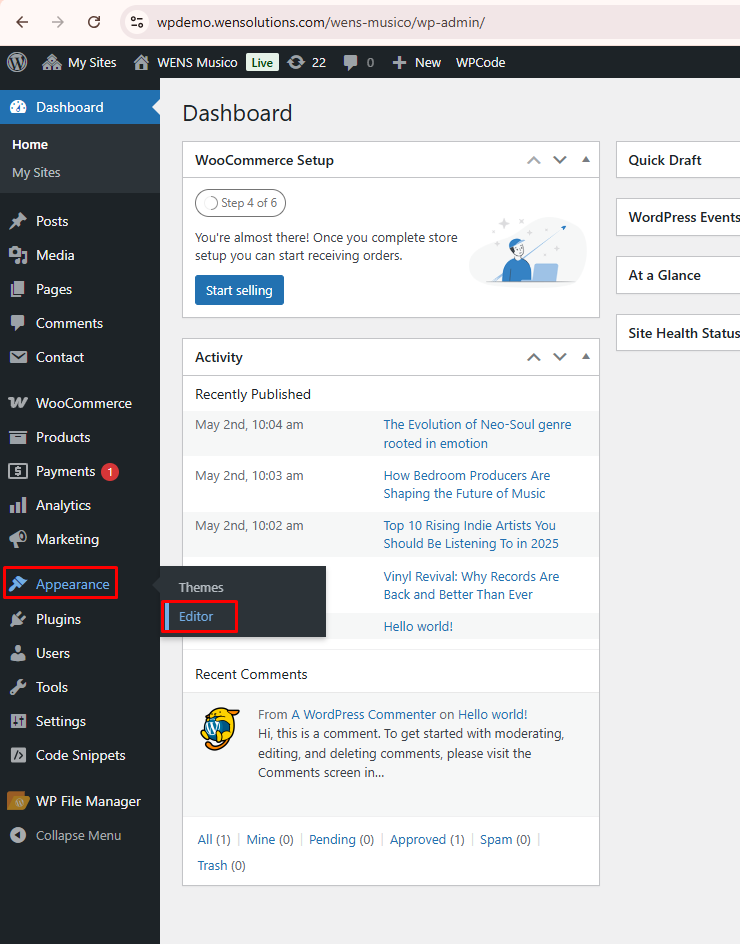Open Marketing from the sidebar

pyautogui.click(x=80, y=539)
